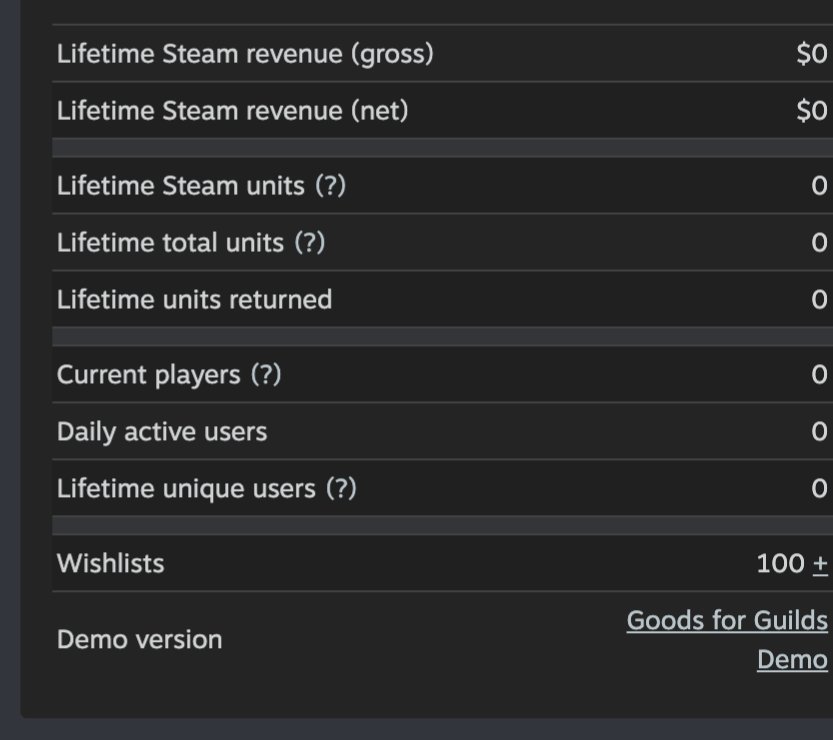Viewport: 833px width, 740px height.
Task: Click the Daily active users value 0
Action: [820, 431]
